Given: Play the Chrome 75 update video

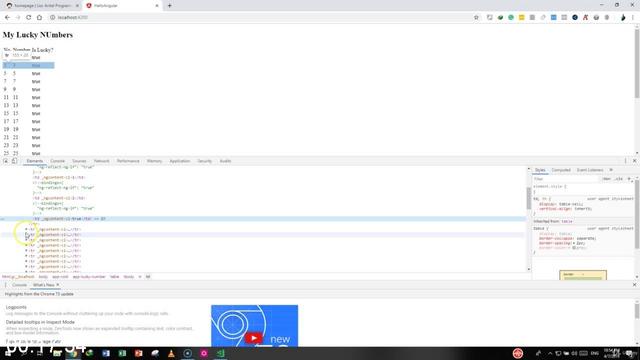Looking at the screenshot, I should 254,338.
